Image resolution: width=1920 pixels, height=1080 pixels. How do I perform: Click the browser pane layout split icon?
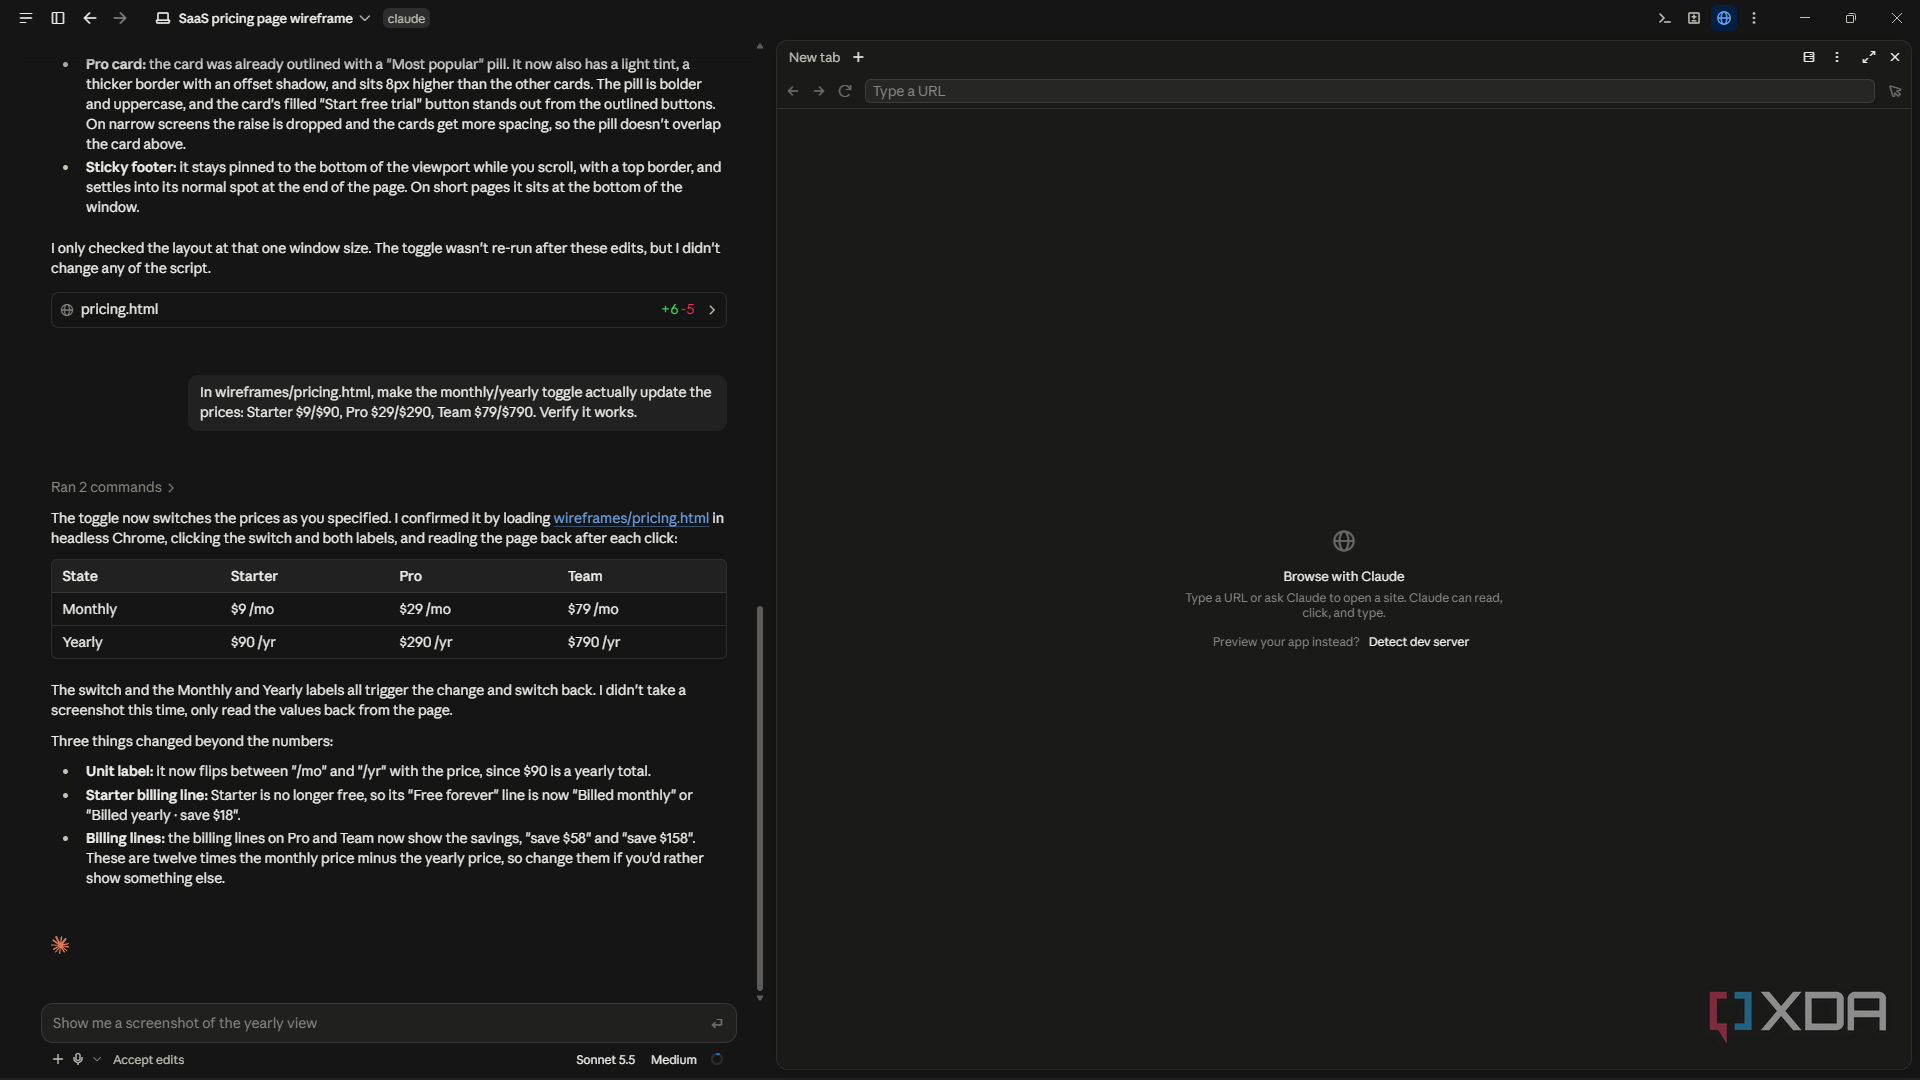(1809, 58)
